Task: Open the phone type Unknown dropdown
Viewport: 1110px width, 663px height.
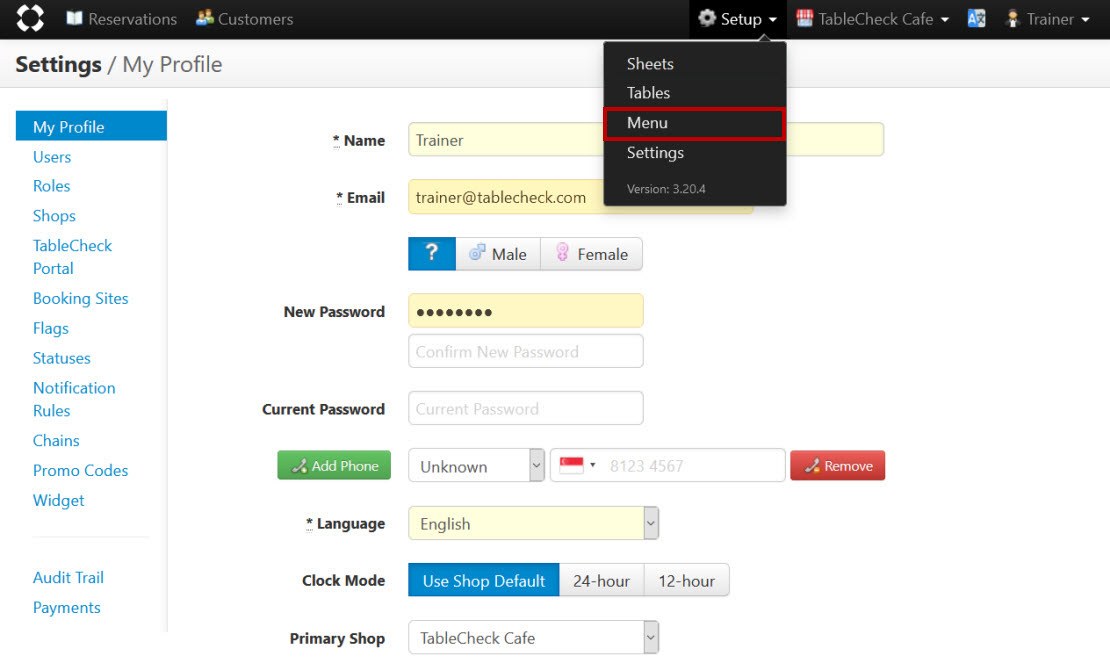Action: coord(476,466)
